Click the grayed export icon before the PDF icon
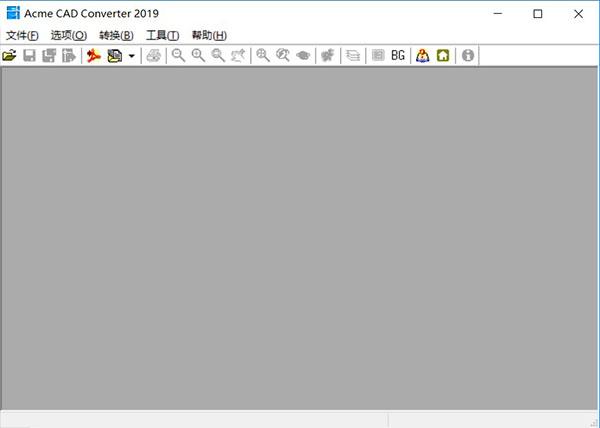This screenshot has width=600, height=428. click(x=69, y=55)
